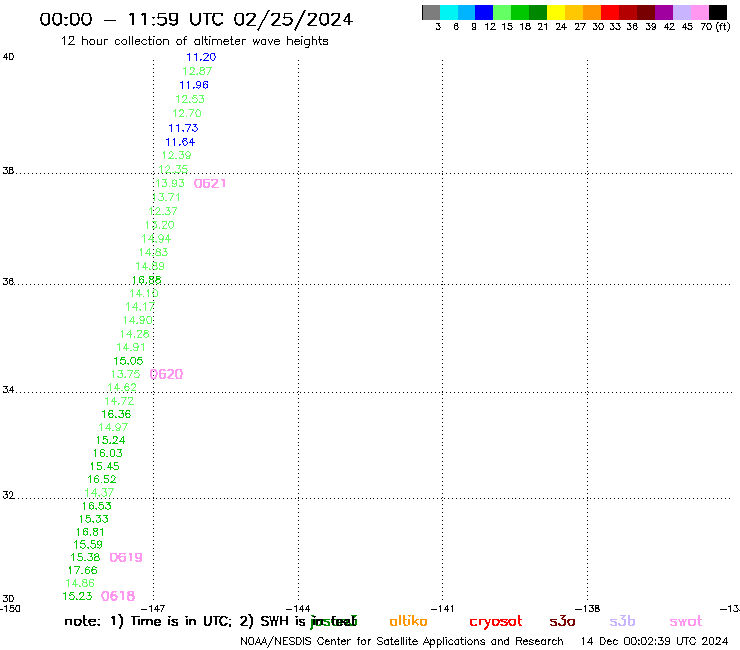
Task: Select the value 14.83
Action: click(153, 253)
